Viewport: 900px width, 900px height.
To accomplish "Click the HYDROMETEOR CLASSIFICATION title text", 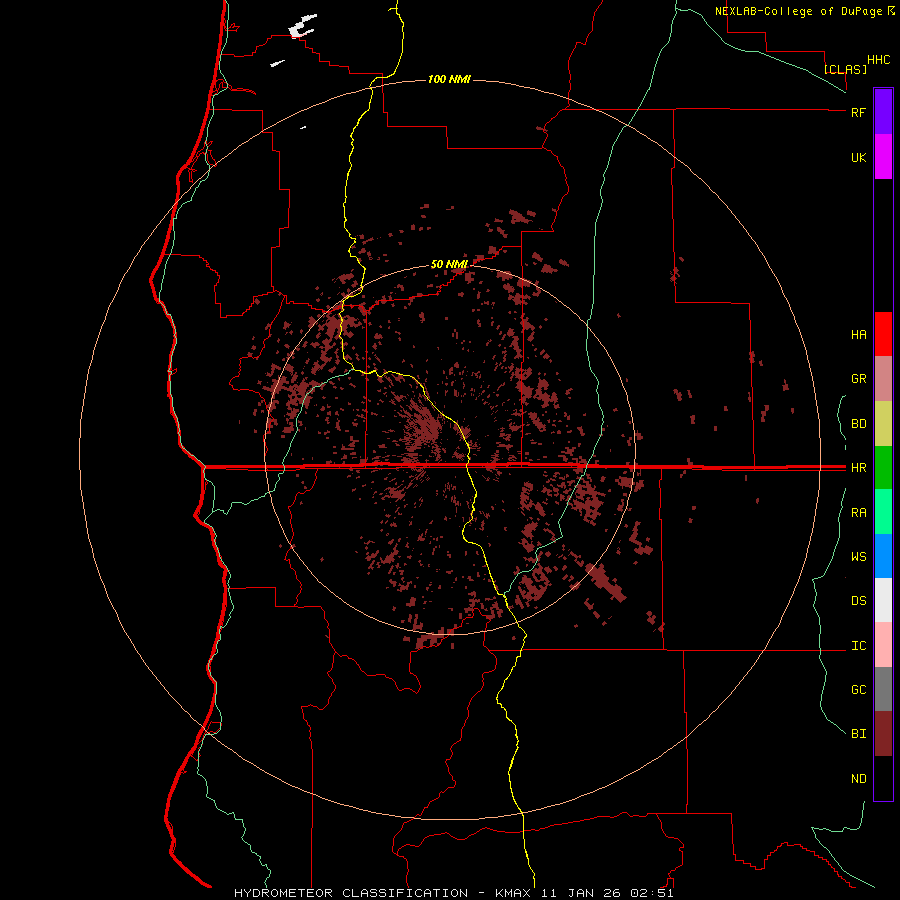I will [x=351, y=893].
